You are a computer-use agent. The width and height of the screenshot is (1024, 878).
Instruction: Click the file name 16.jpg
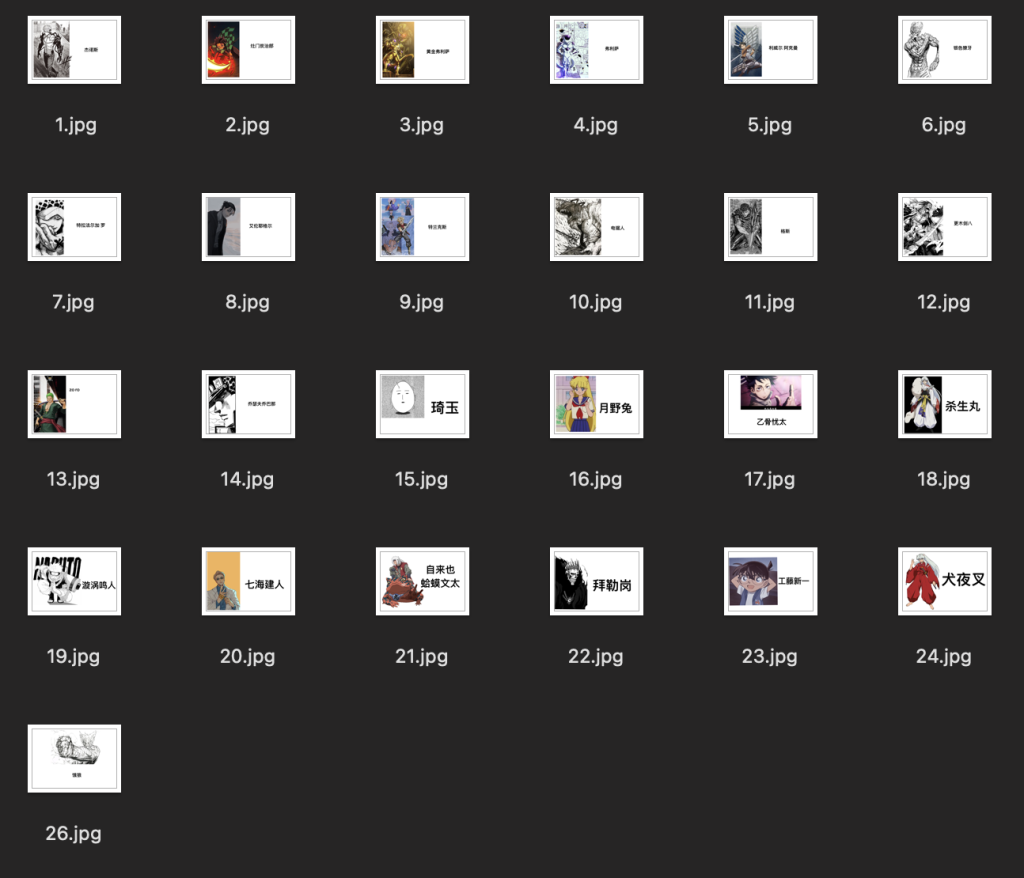pyautogui.click(x=596, y=479)
